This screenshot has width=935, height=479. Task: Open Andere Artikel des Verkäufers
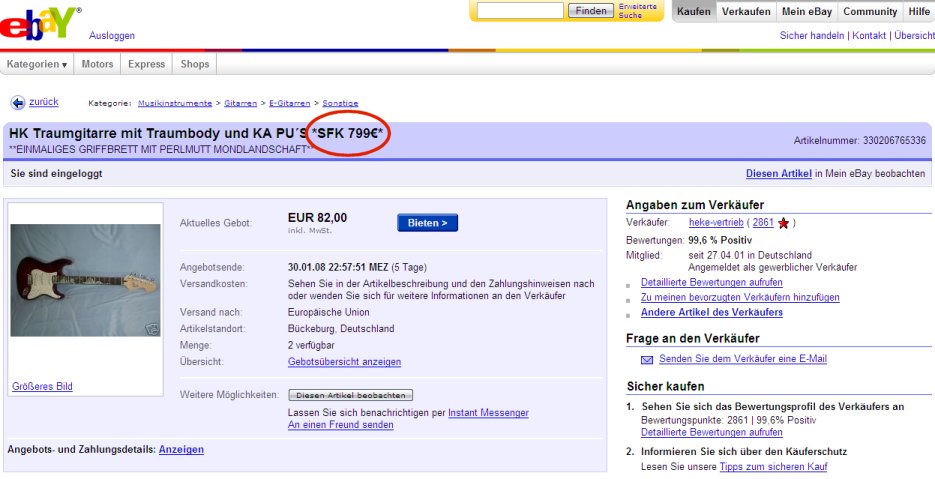(x=711, y=312)
